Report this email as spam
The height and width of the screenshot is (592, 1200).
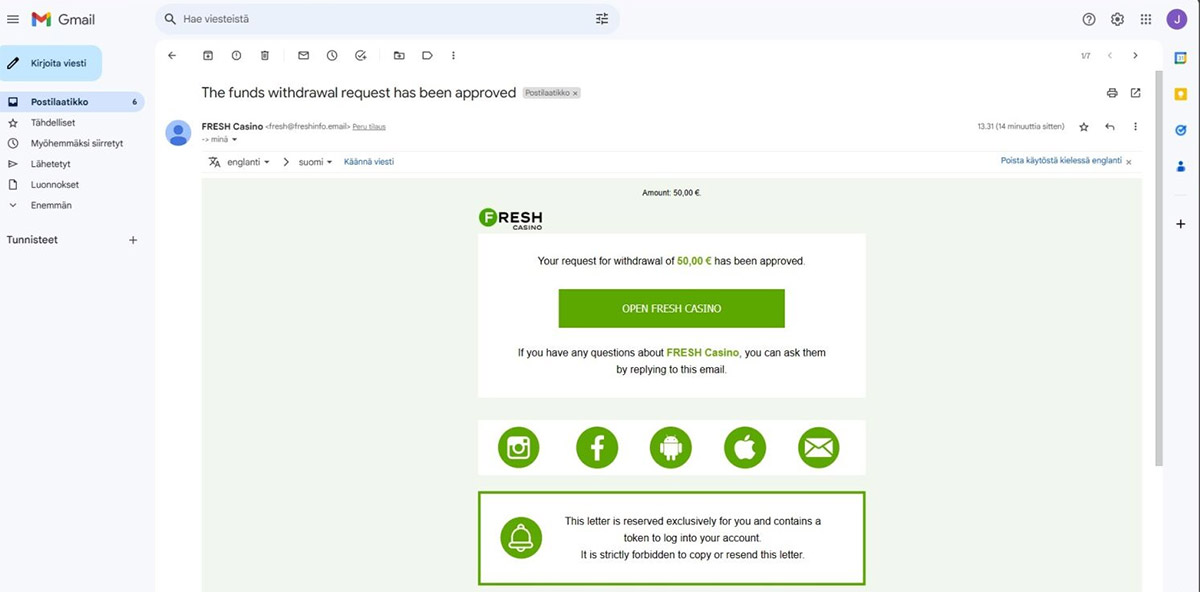(236, 56)
